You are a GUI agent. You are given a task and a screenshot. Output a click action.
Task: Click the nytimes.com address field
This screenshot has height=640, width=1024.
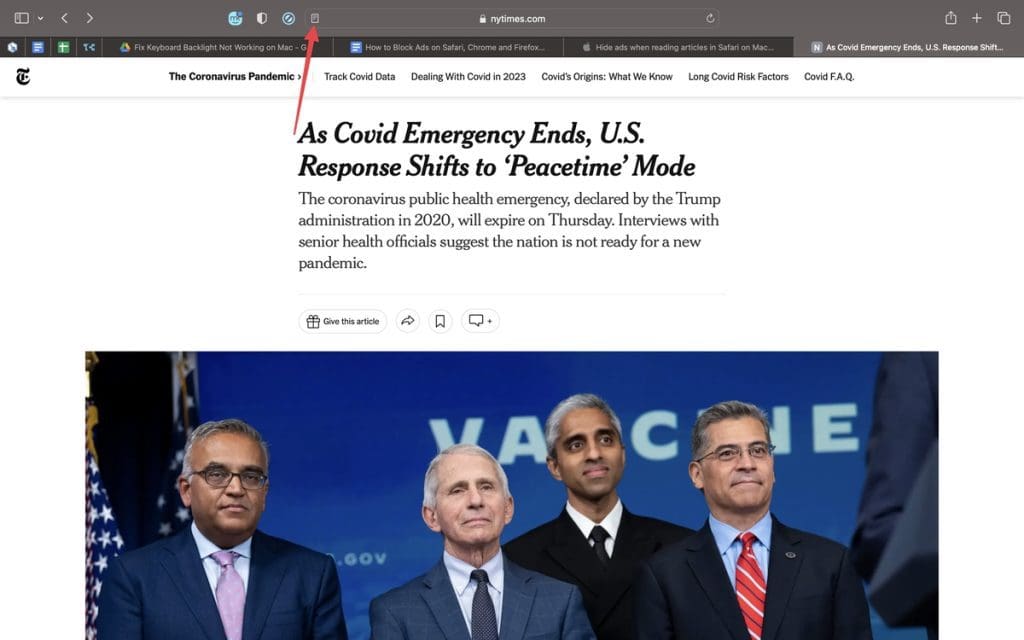513,18
